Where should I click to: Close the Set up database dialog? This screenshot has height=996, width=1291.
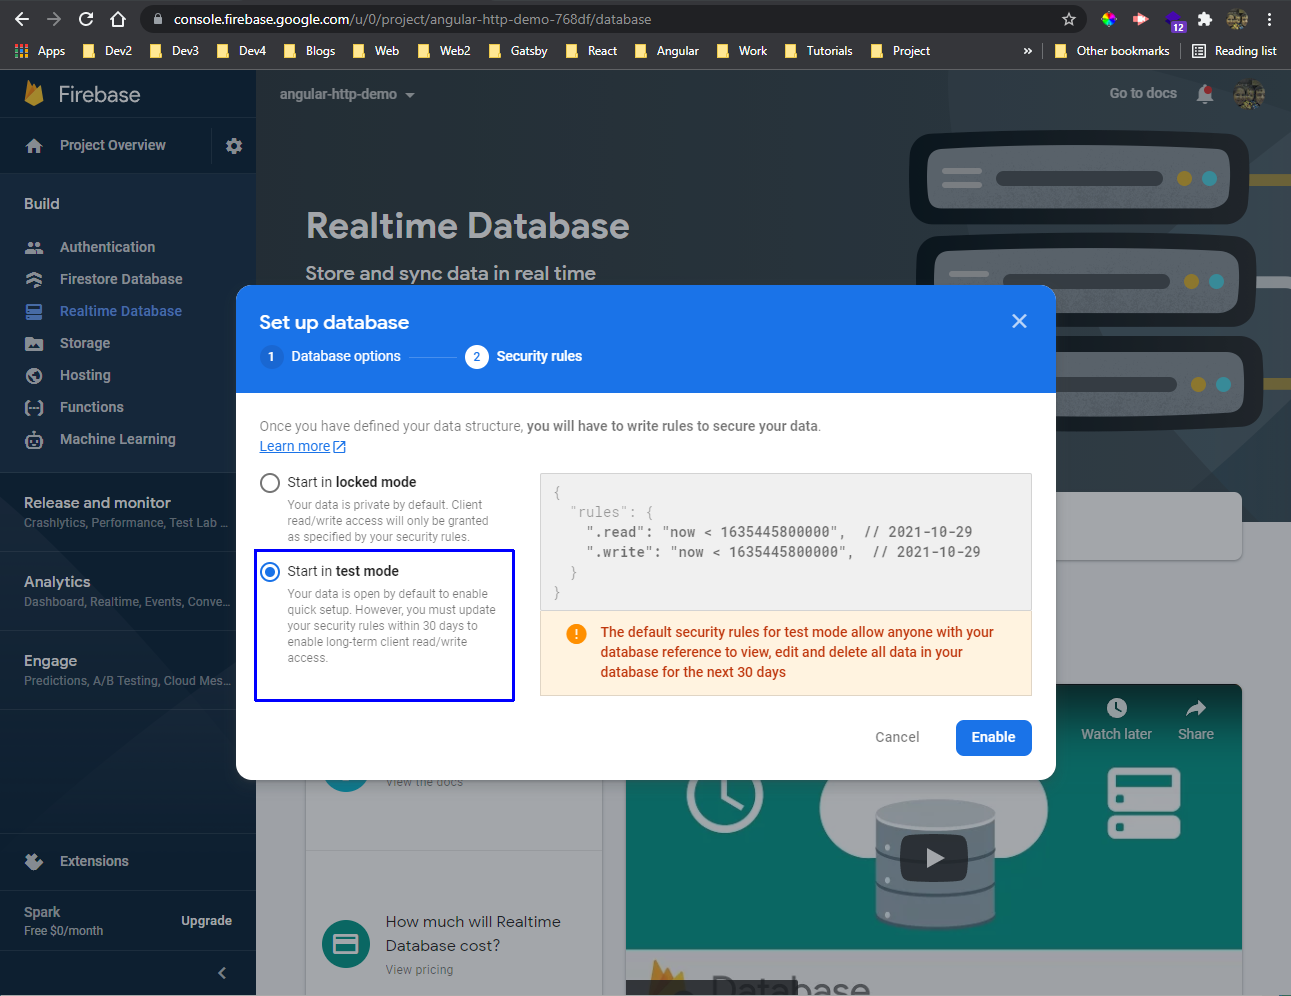1019,321
